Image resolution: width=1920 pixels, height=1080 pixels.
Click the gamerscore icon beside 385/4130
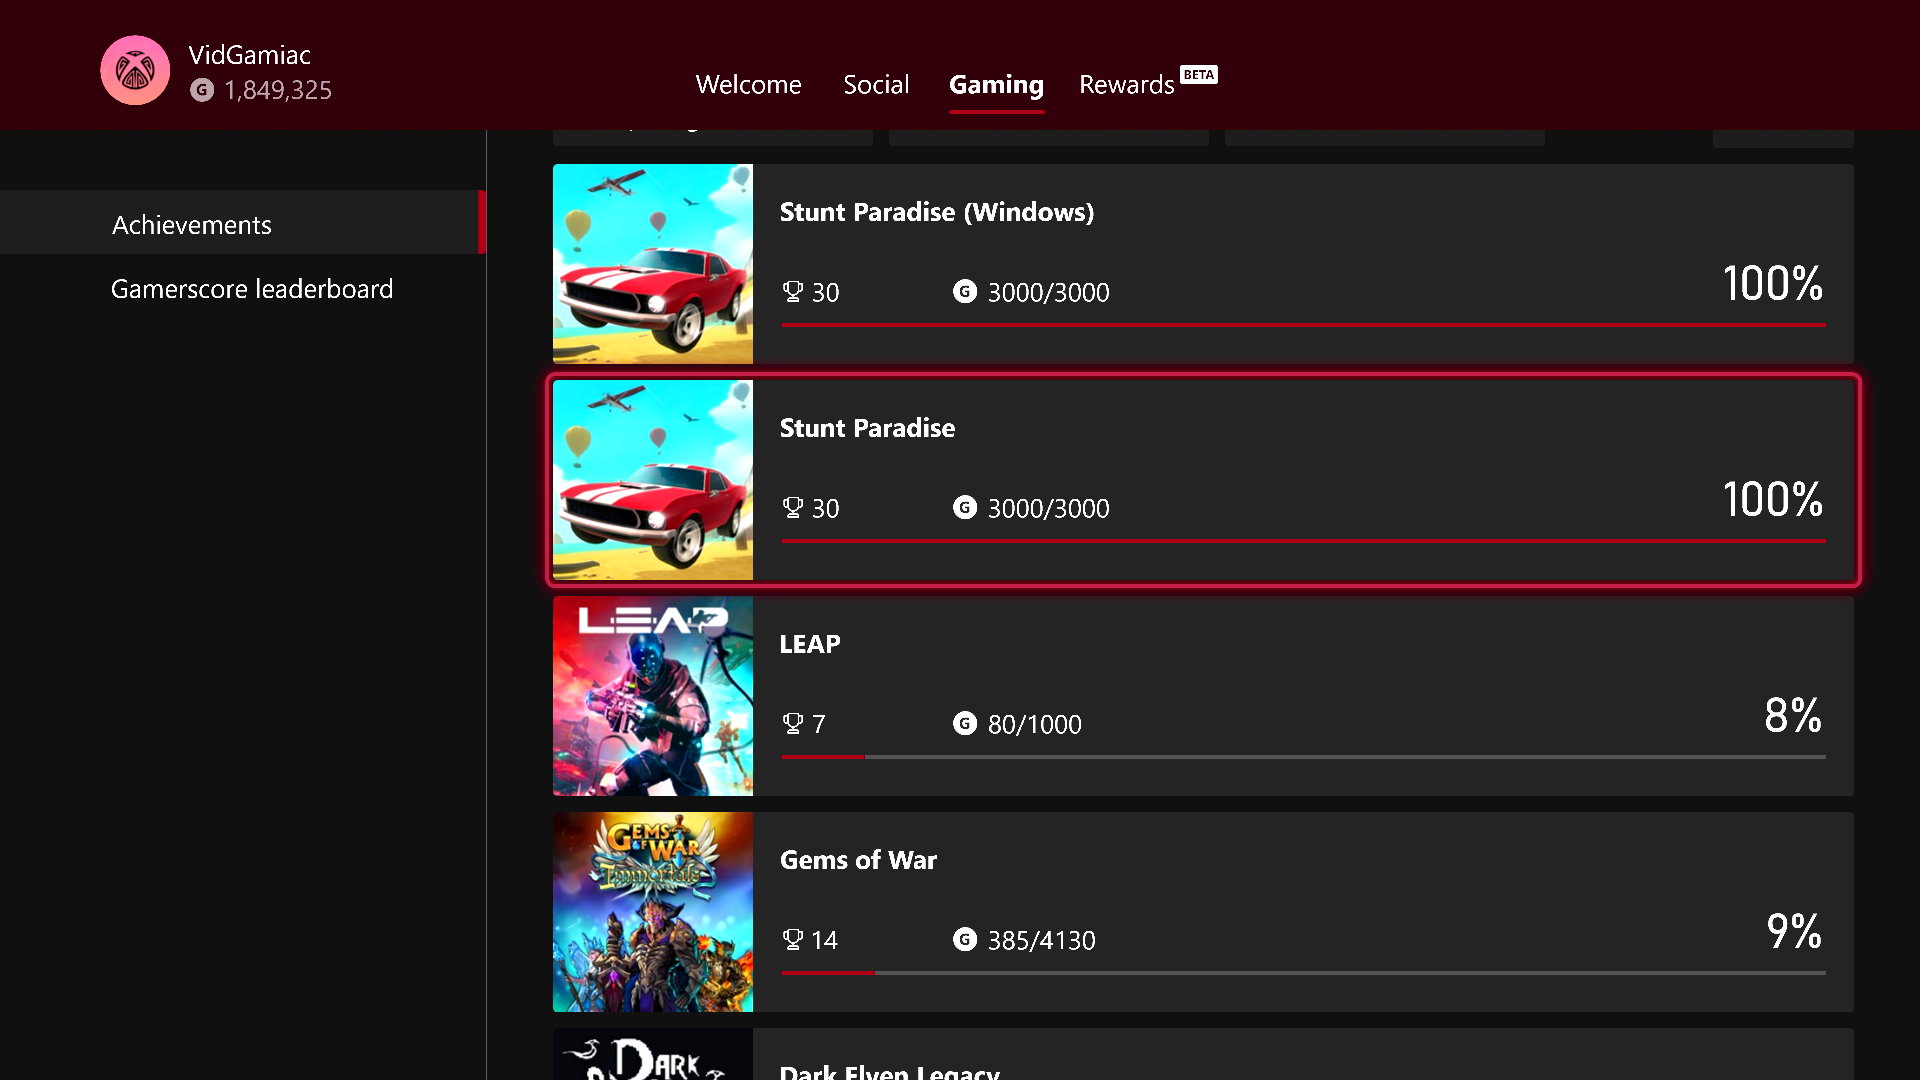pyautogui.click(x=964, y=939)
